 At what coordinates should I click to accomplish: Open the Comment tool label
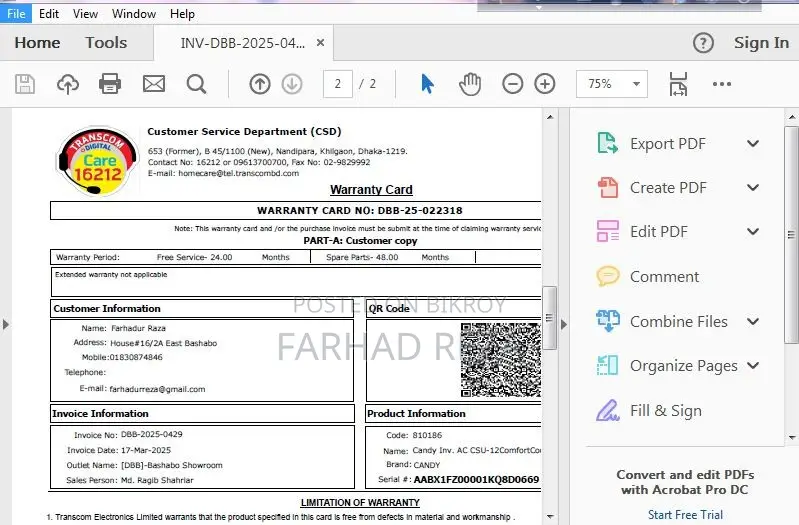pyautogui.click(x=664, y=276)
